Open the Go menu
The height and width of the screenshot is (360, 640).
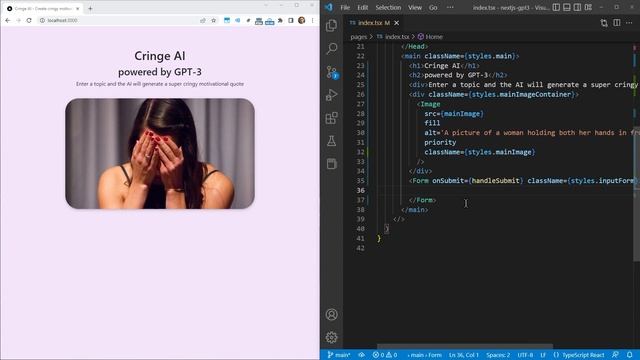pyautogui.click(x=433, y=7)
